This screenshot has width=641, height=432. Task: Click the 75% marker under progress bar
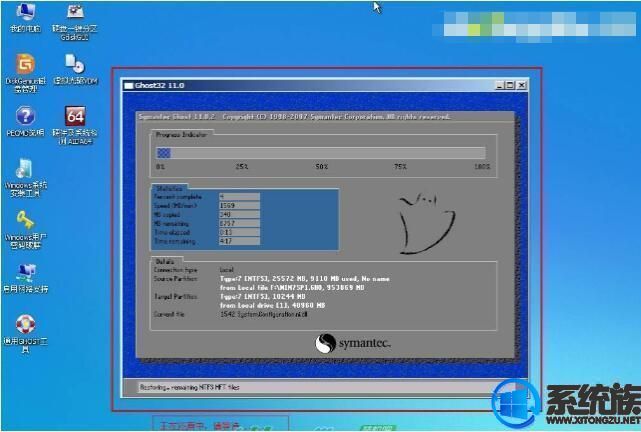tap(400, 167)
